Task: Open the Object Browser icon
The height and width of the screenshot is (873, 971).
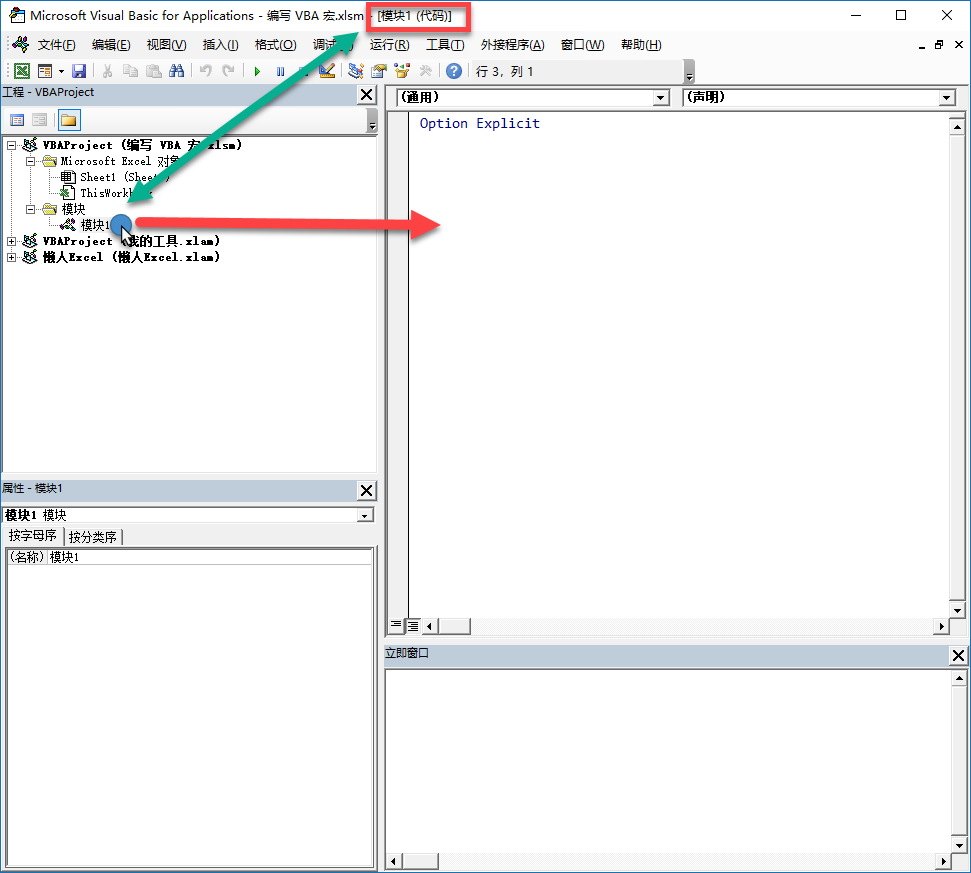Action: click(403, 71)
